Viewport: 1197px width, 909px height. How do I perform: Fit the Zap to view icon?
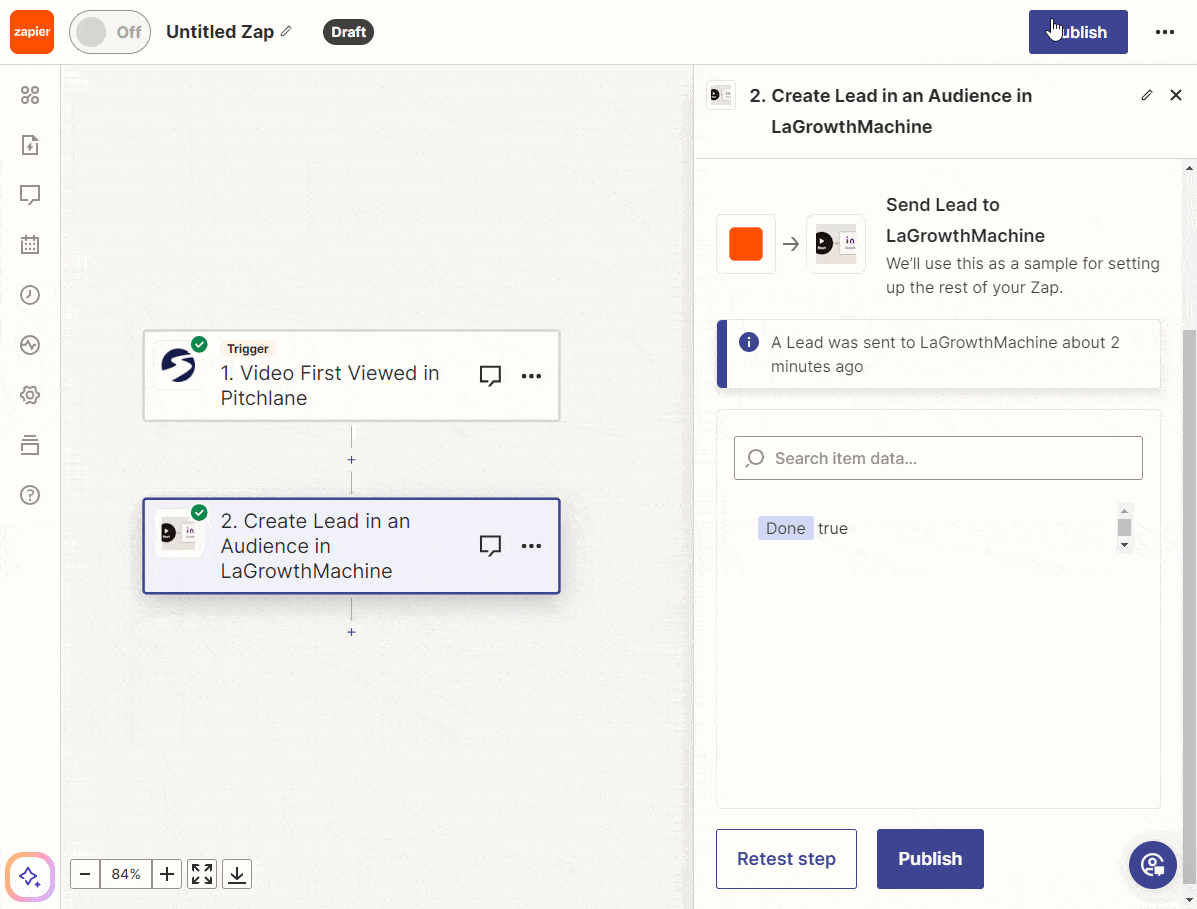(x=202, y=874)
